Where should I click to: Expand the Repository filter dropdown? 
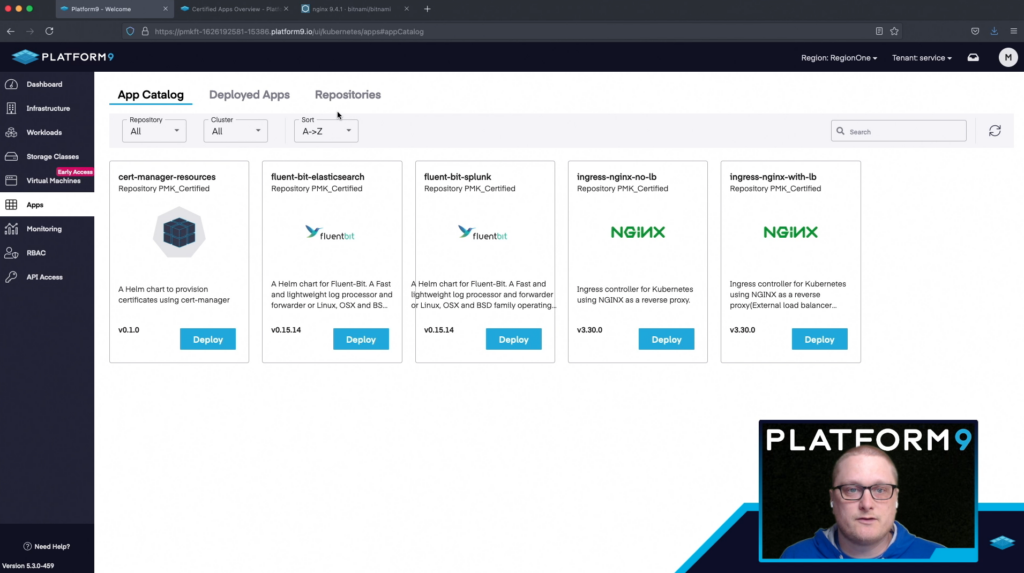click(154, 131)
